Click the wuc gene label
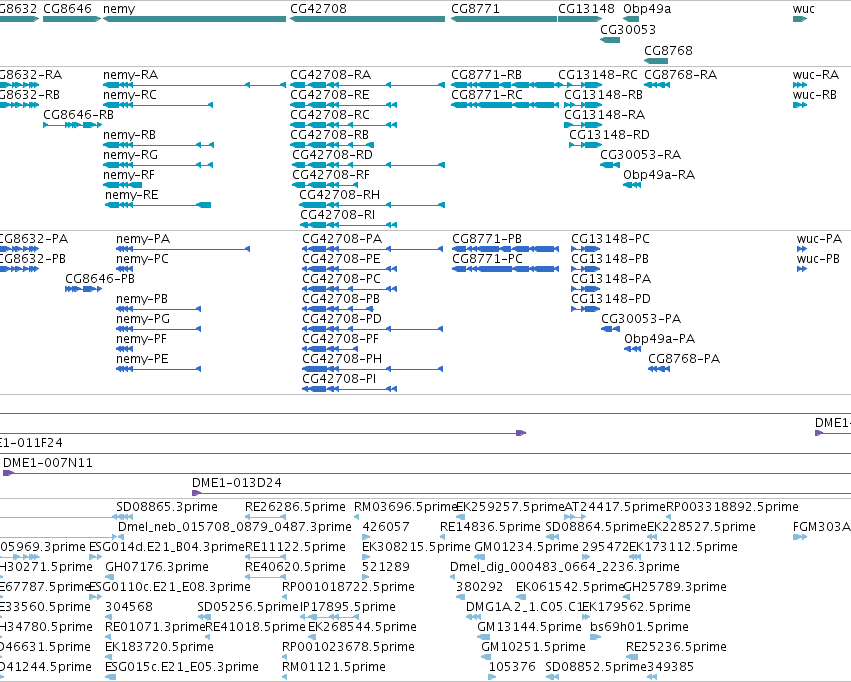 (803, 9)
